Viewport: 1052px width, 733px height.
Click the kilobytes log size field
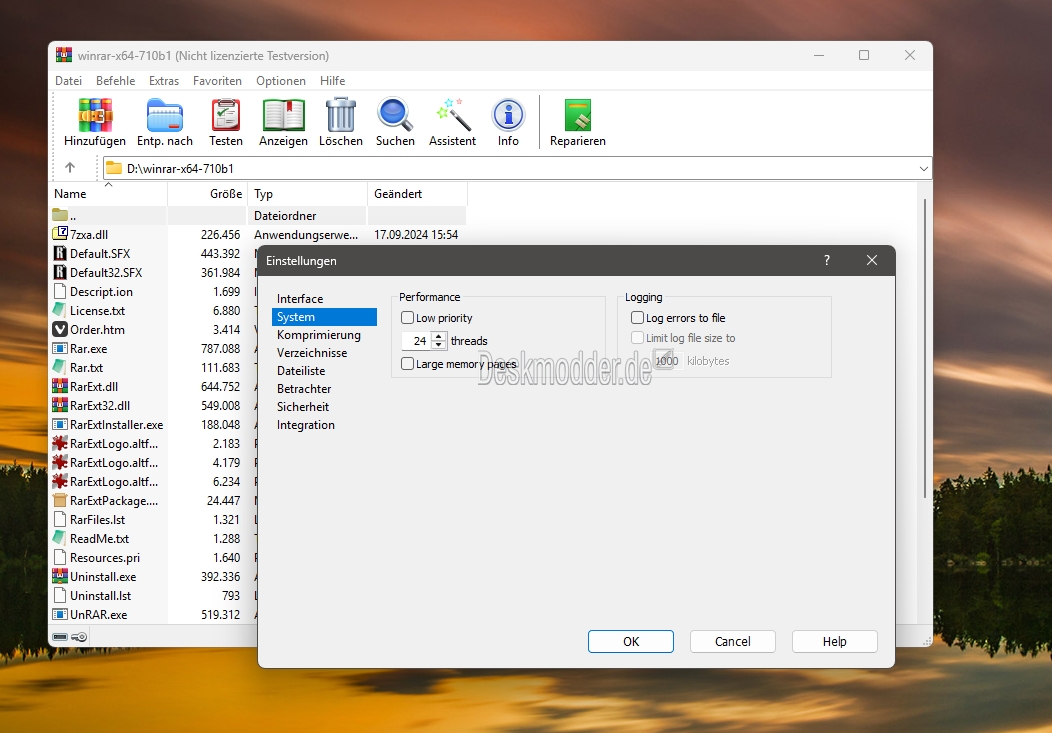(668, 361)
